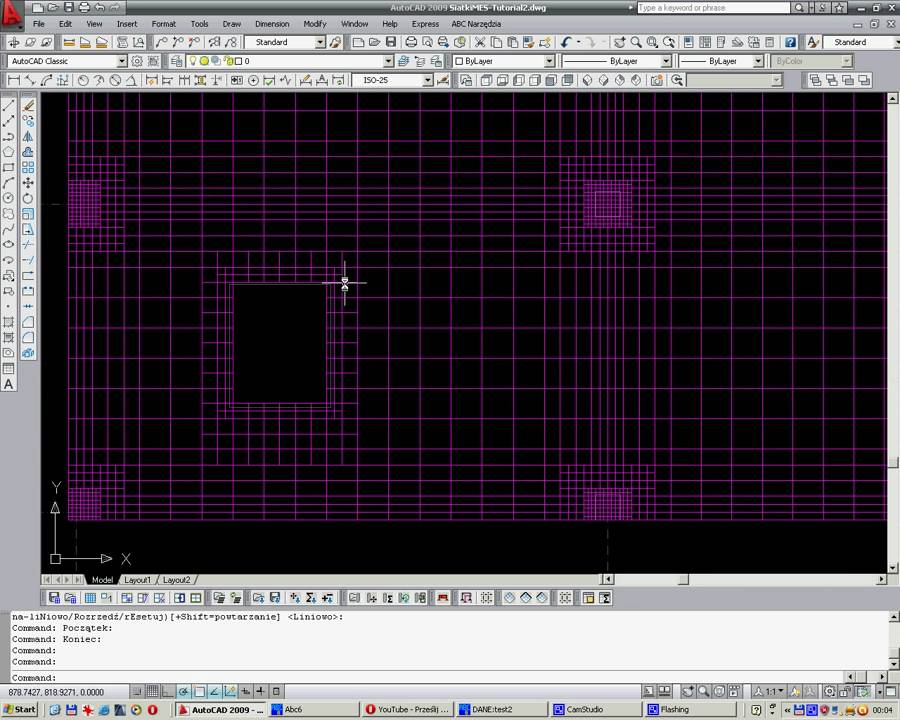900x720 pixels.
Task: Click the keyword search field
Action: pyautogui.click(x=713, y=8)
